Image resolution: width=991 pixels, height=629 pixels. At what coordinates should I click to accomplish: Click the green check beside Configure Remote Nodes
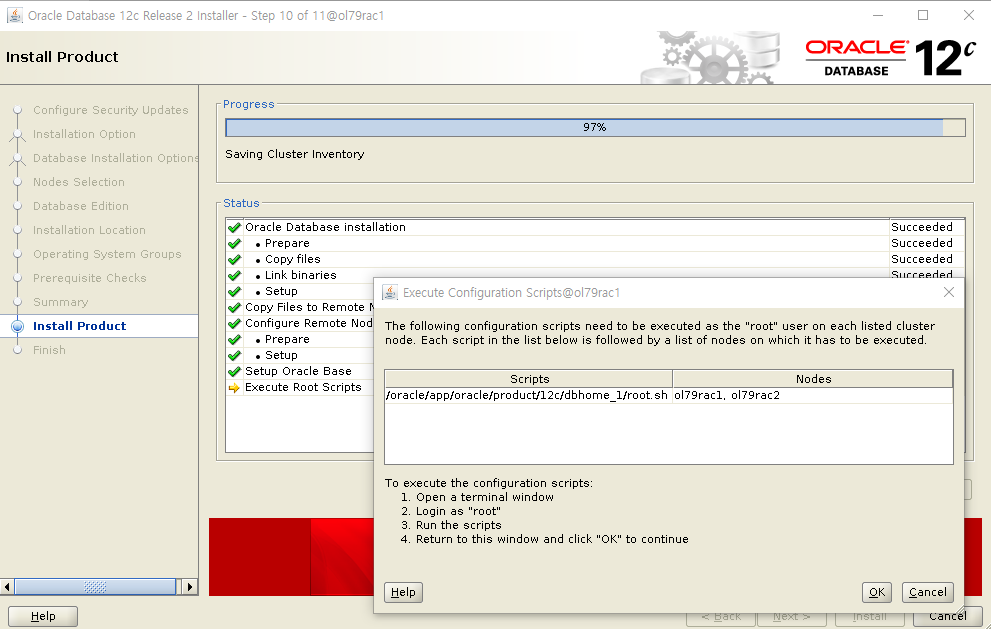coord(234,324)
